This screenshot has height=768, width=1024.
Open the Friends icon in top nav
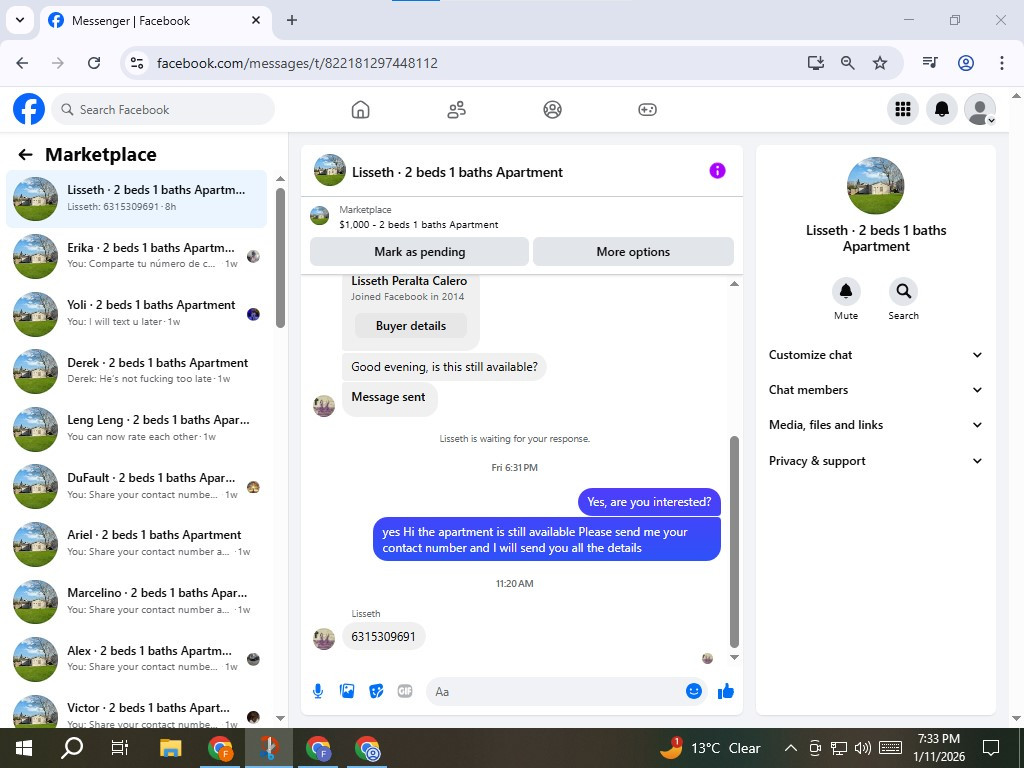[x=456, y=110]
